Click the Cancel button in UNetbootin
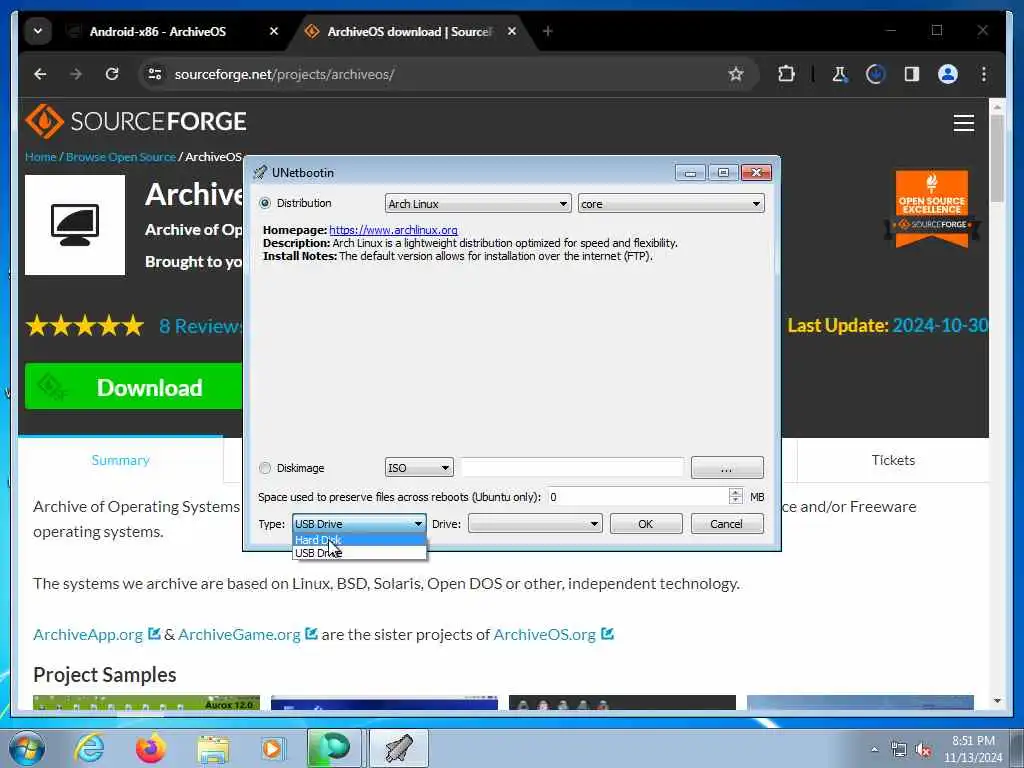The height and width of the screenshot is (768, 1024). tap(726, 524)
